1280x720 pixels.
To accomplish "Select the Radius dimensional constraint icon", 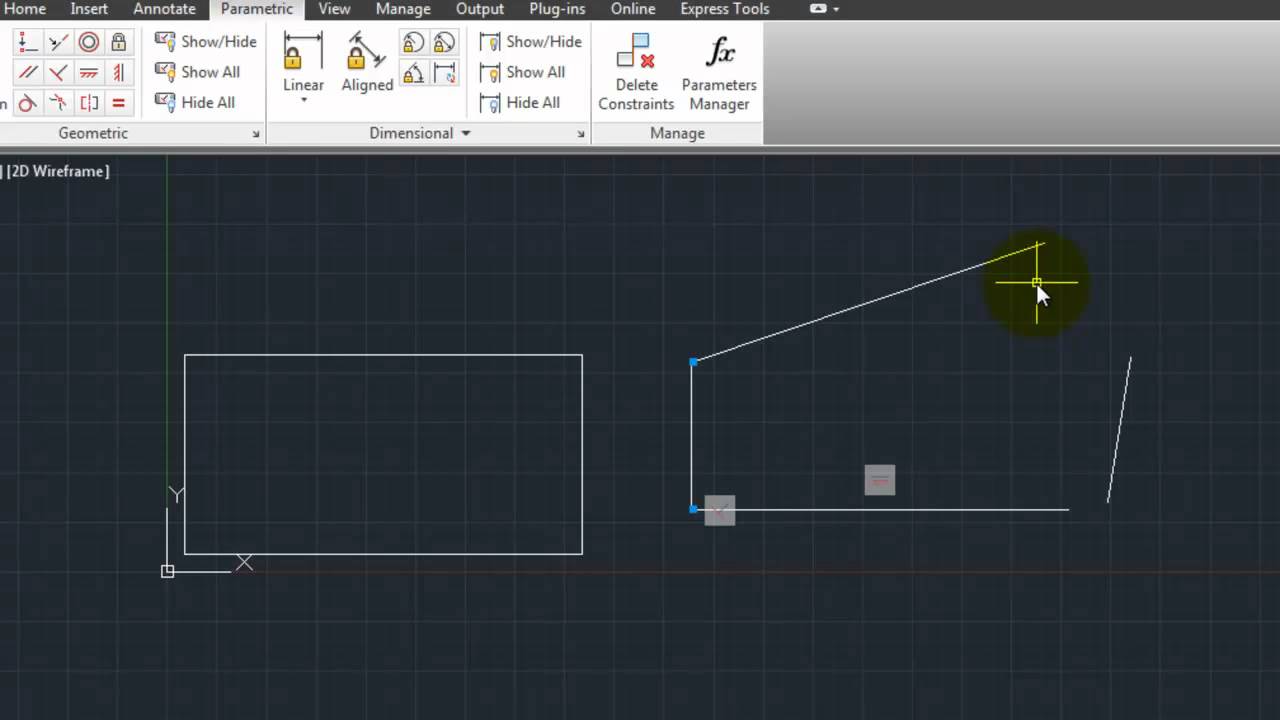I will pyautogui.click(x=413, y=42).
